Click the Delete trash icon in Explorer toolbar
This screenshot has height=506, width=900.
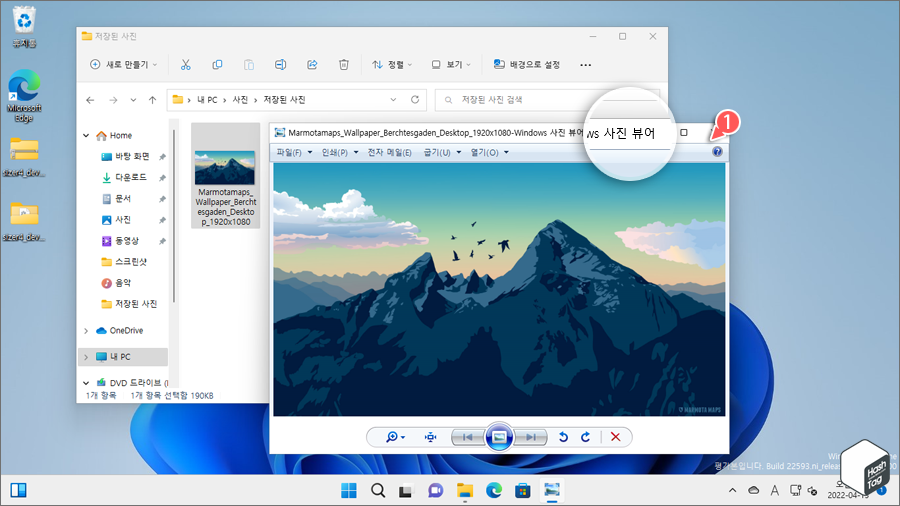click(344, 65)
